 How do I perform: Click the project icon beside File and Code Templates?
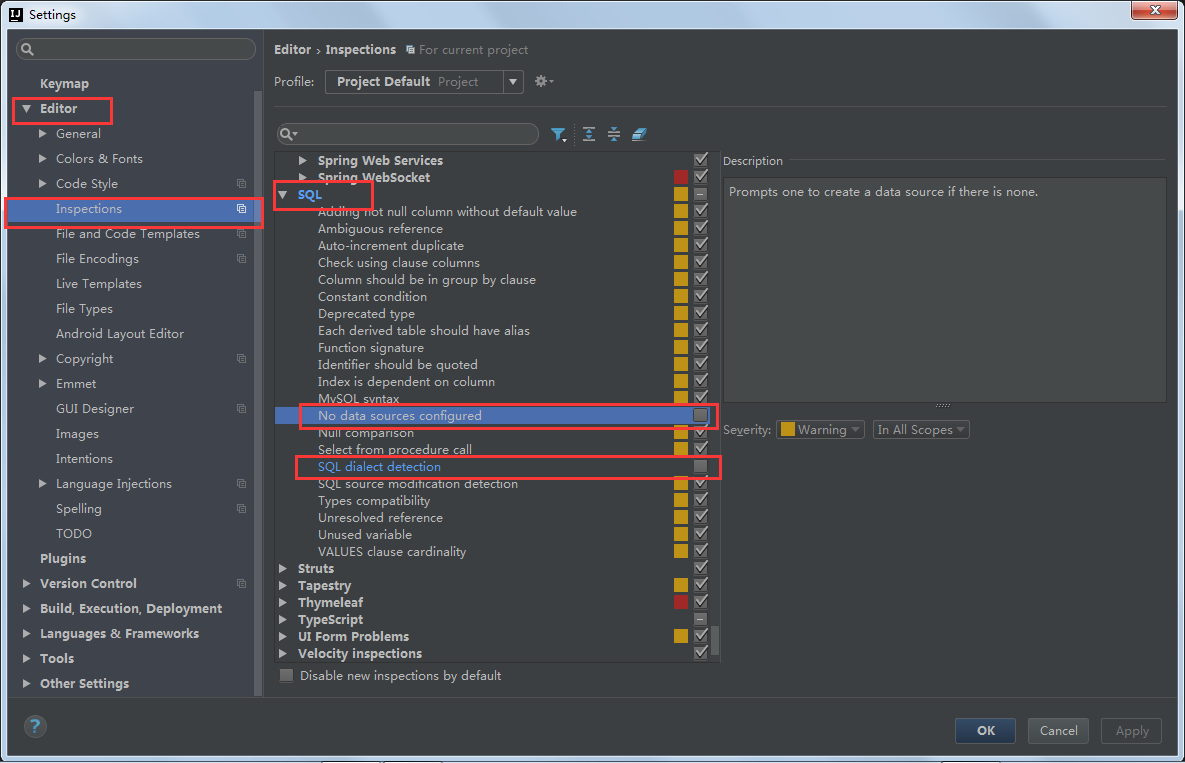pos(242,234)
